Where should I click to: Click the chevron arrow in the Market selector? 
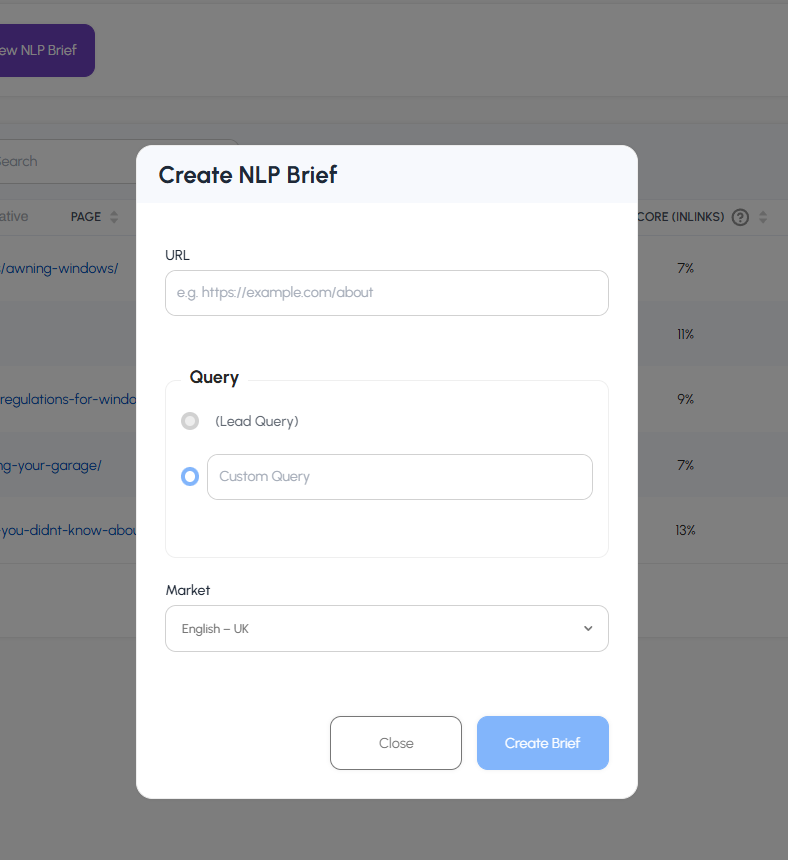588,628
